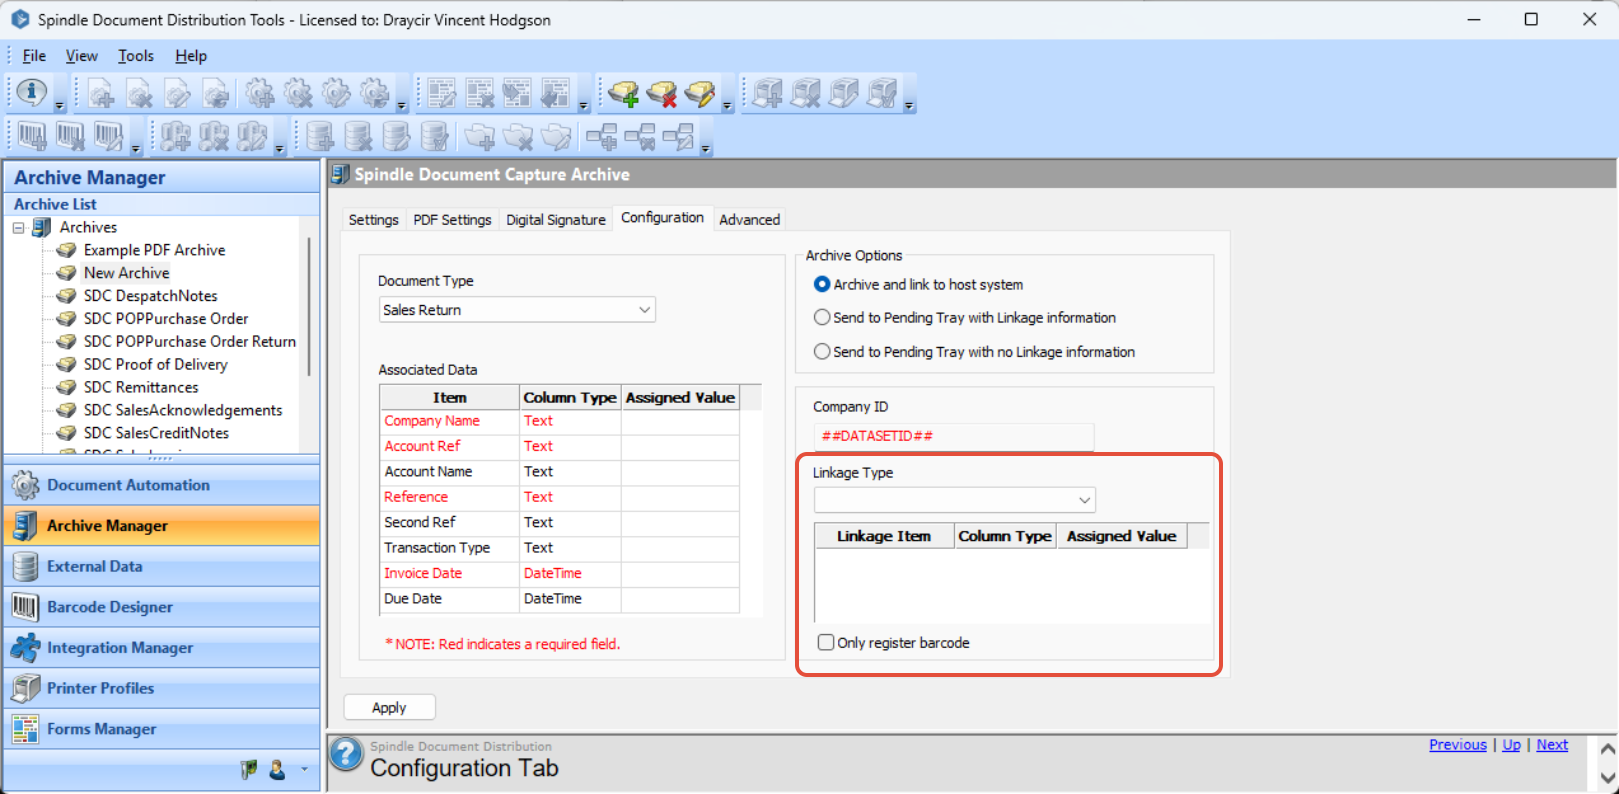This screenshot has height=794, width=1619.
Task: Delete archive using red cross icon
Action: pos(662,94)
